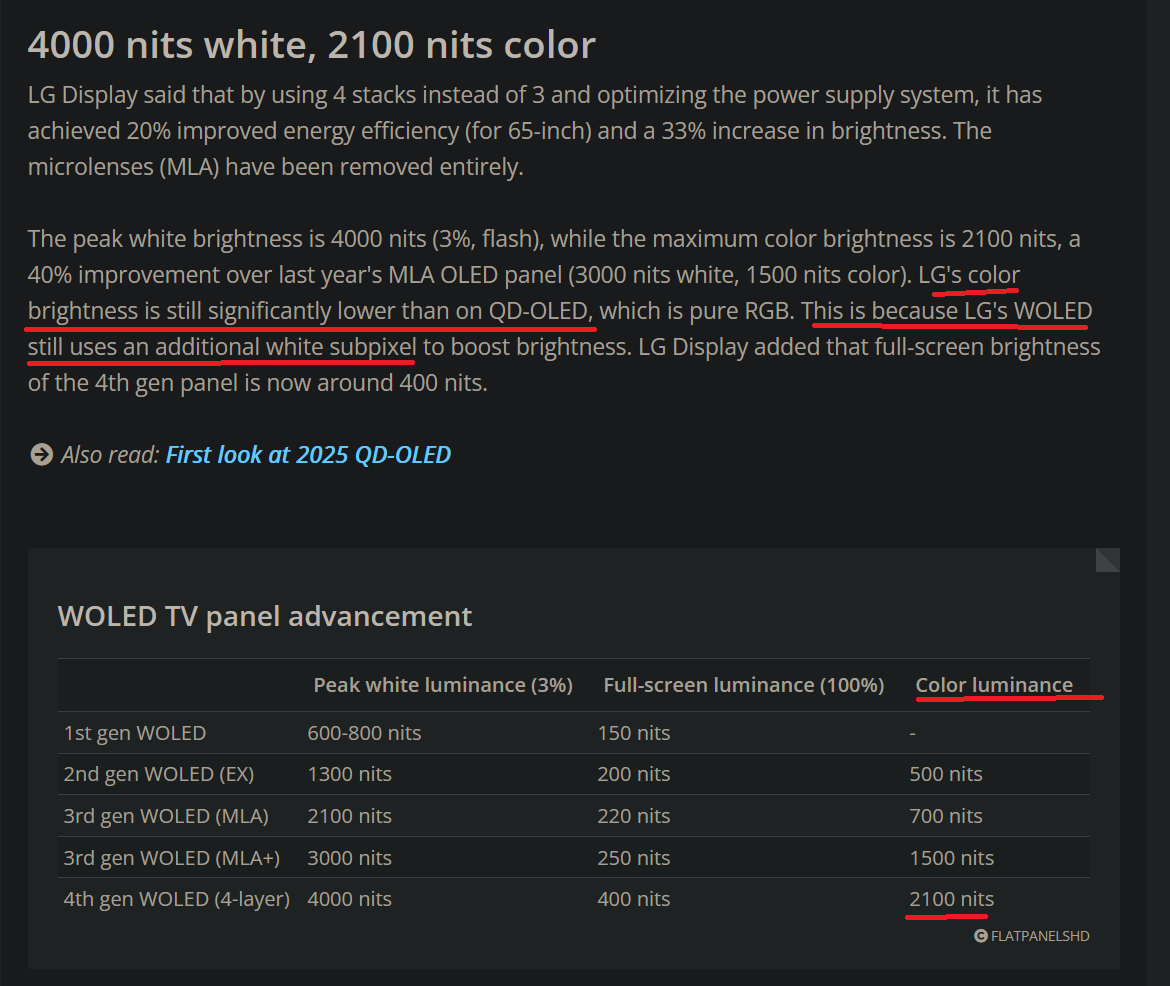Click the '600-800 nits' cell
1170x986 pixels.
tap(364, 733)
